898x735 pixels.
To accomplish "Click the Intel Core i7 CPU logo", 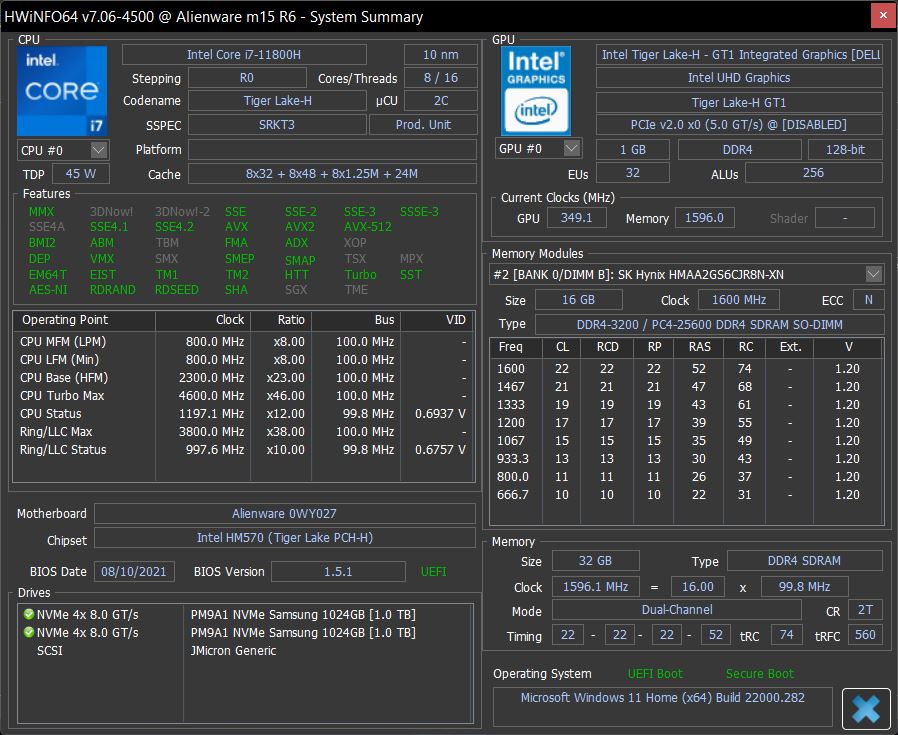I will [62, 90].
